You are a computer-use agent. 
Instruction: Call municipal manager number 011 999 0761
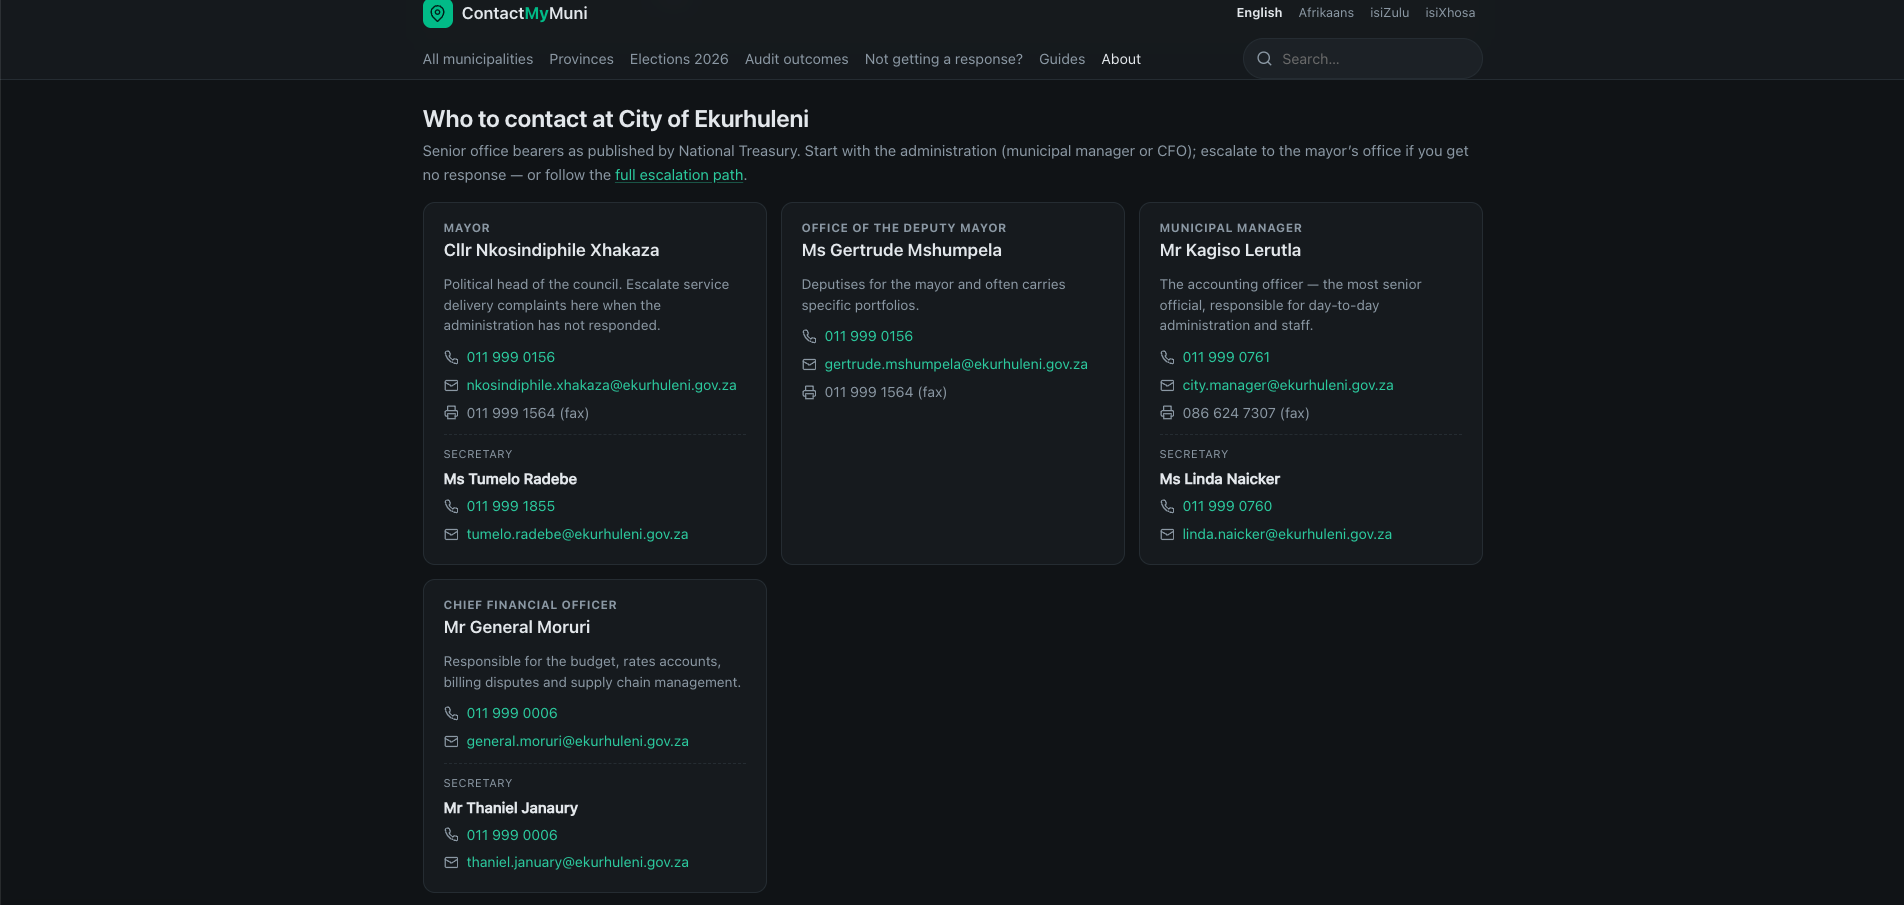(x=1226, y=357)
